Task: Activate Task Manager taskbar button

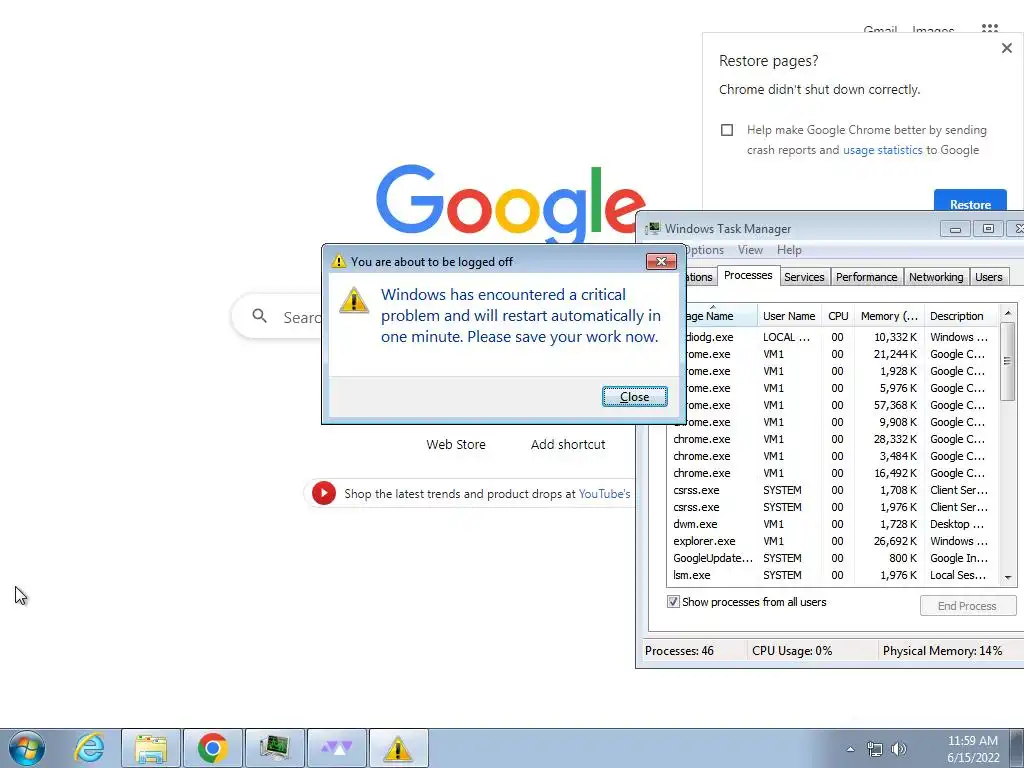Action: click(x=274, y=748)
